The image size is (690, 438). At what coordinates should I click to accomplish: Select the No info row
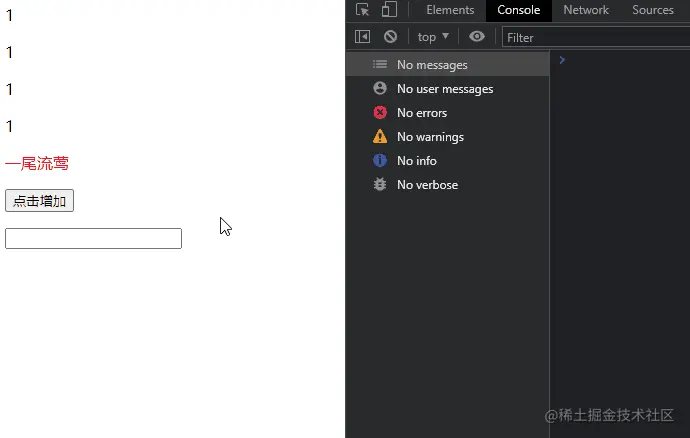click(448, 161)
